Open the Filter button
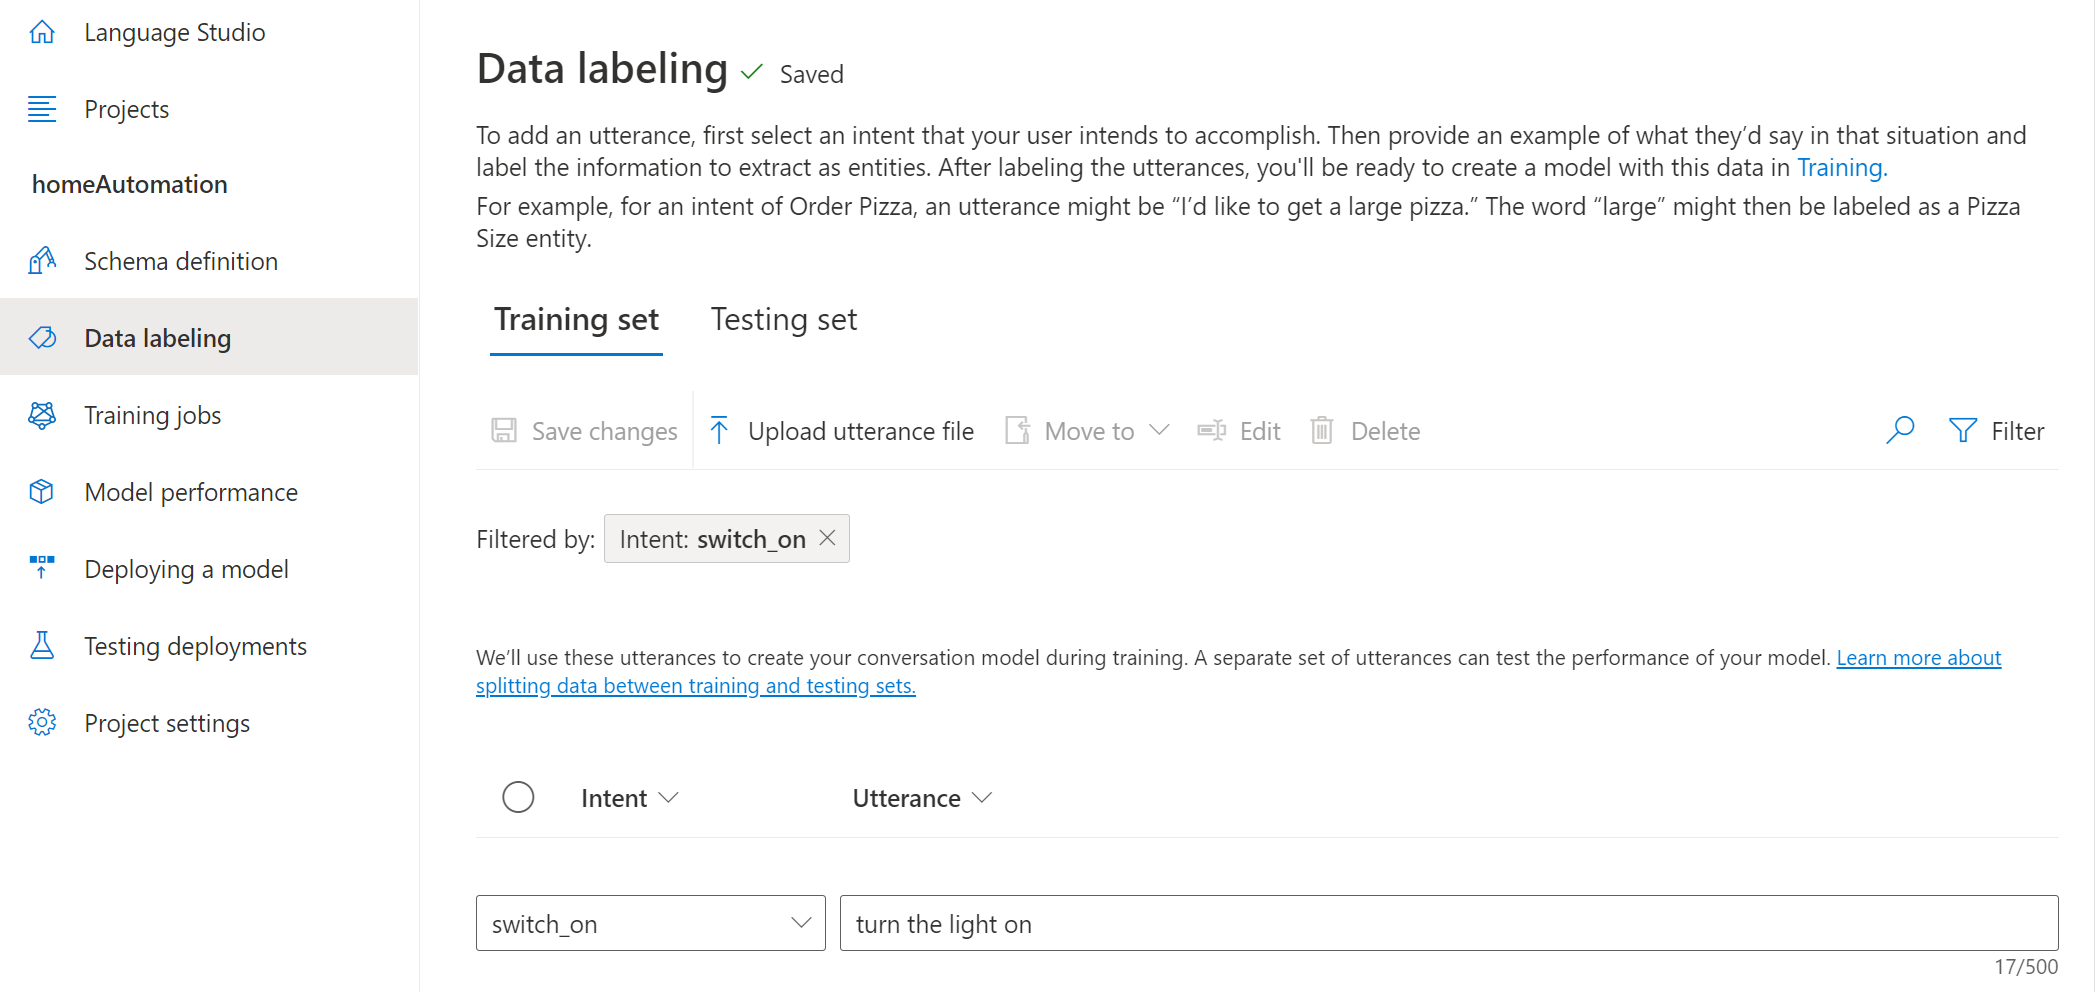 pyautogui.click(x=1996, y=431)
